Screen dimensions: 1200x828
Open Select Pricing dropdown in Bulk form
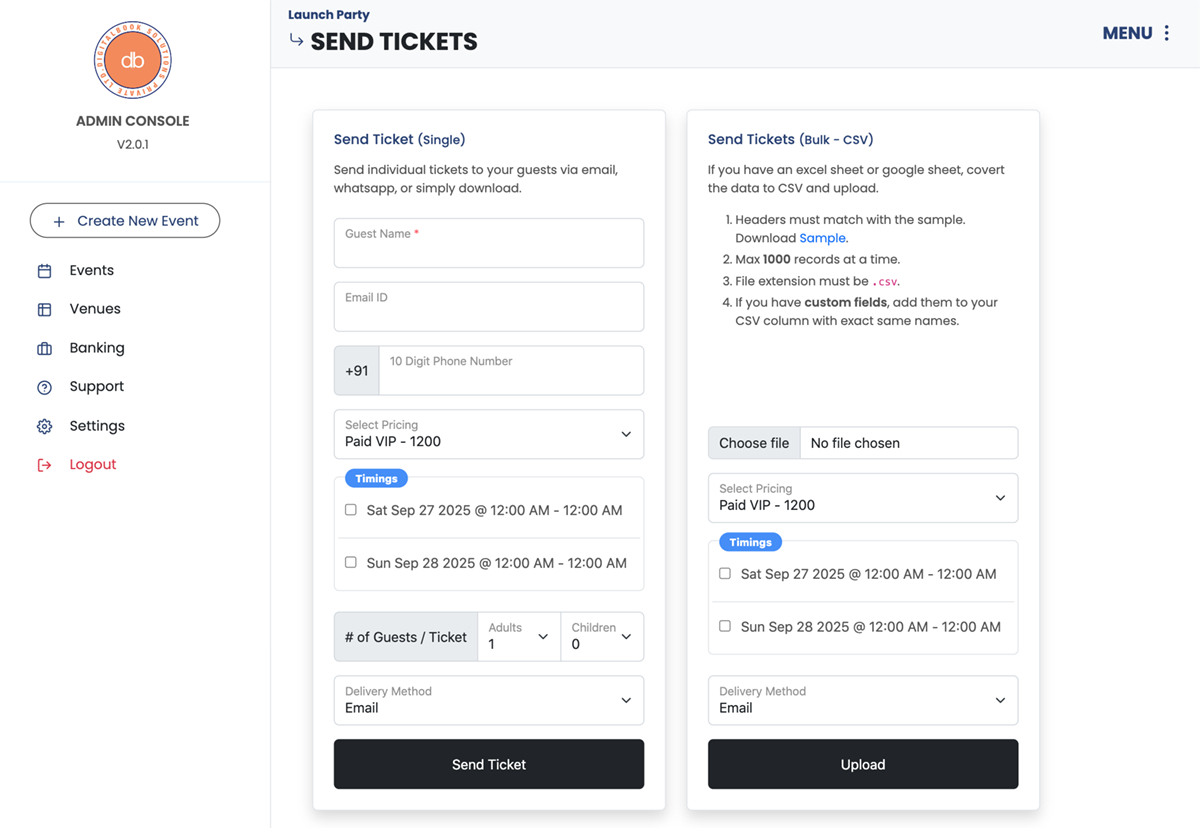coord(862,498)
